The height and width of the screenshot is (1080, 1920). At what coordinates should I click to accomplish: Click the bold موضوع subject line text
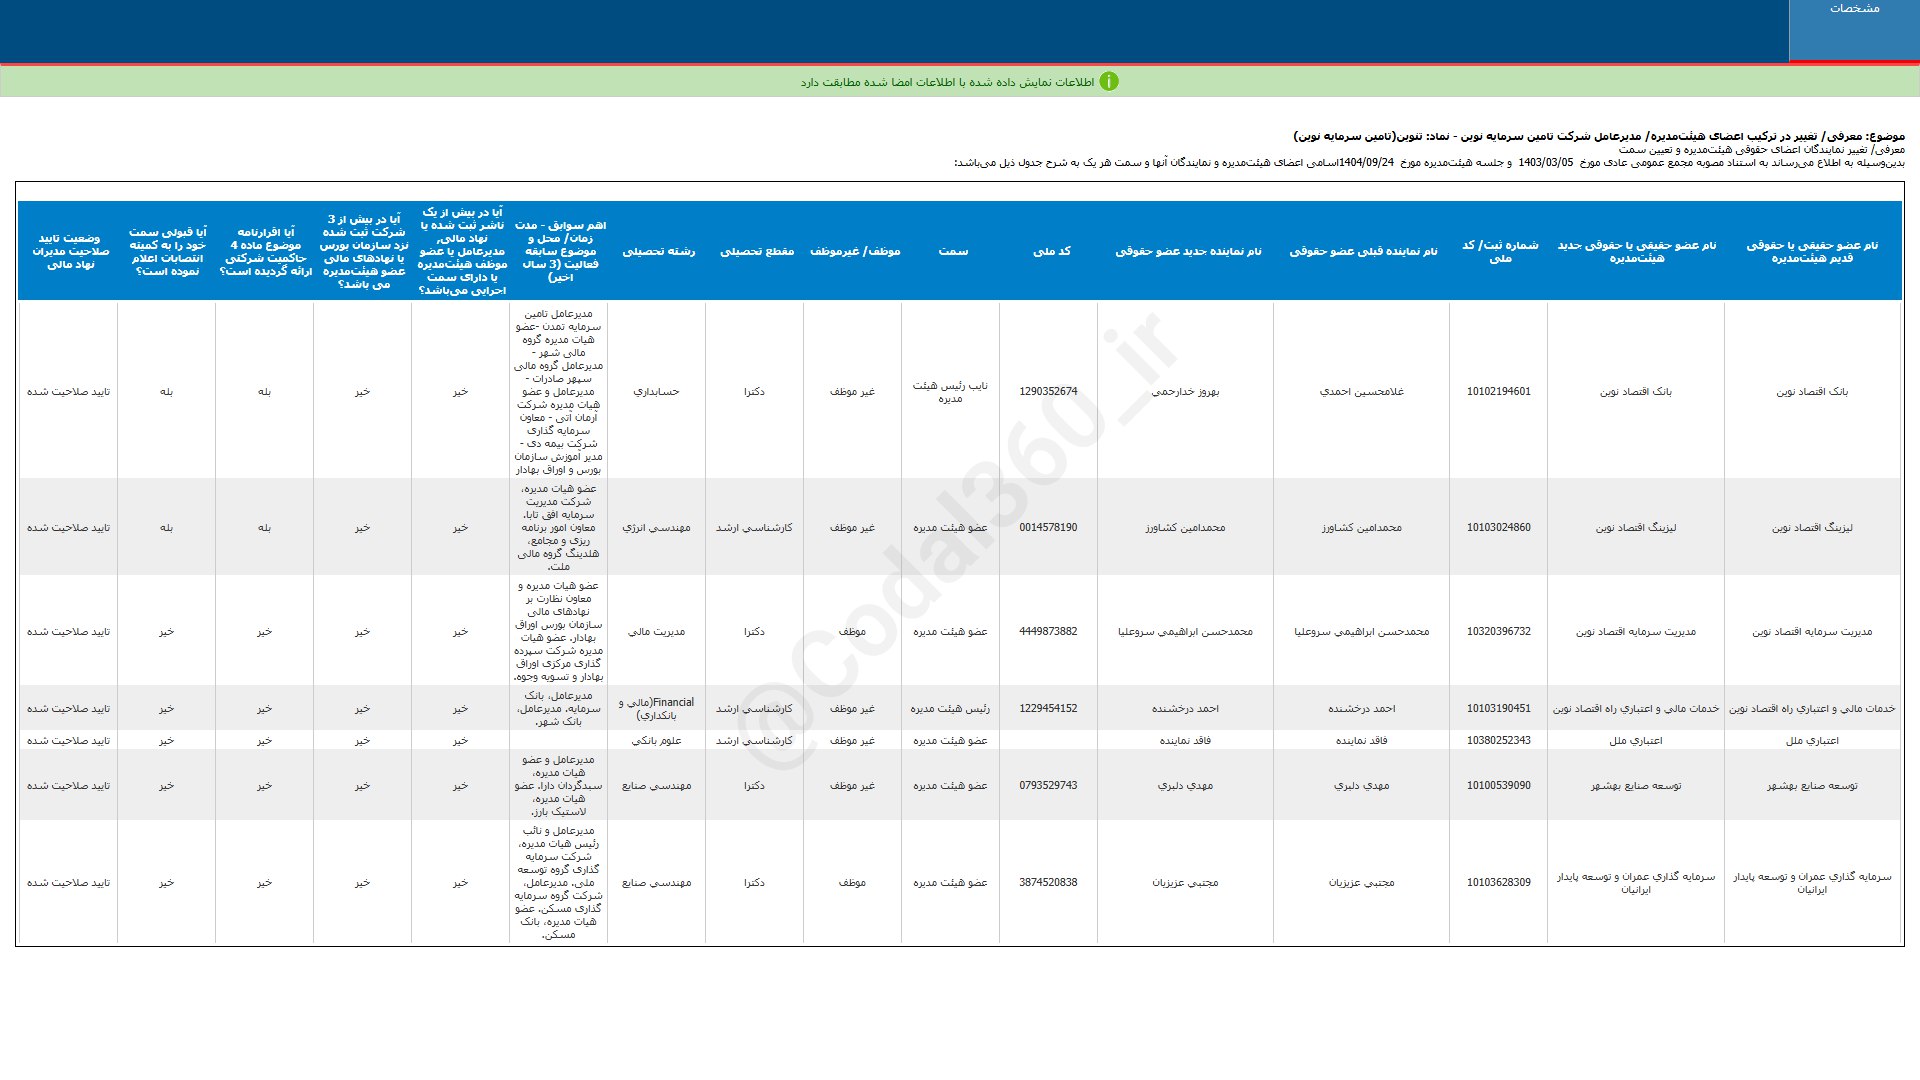point(1598,136)
